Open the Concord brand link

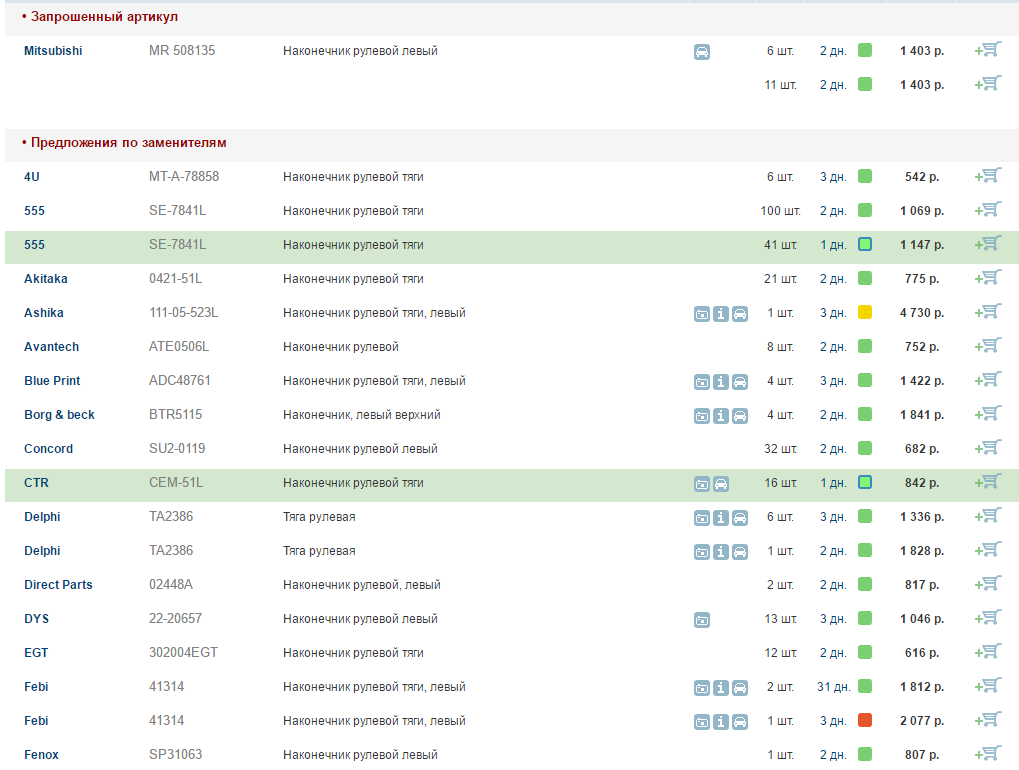[x=48, y=449]
